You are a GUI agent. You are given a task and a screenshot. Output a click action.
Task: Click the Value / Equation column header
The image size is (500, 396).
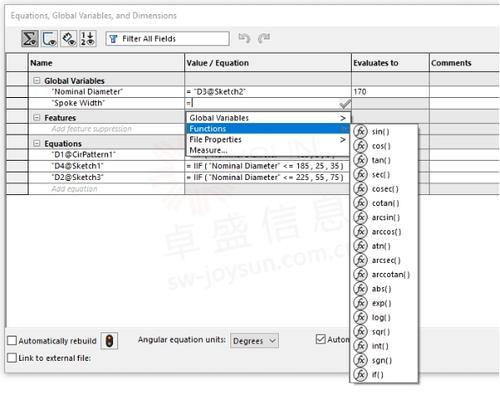click(x=268, y=63)
